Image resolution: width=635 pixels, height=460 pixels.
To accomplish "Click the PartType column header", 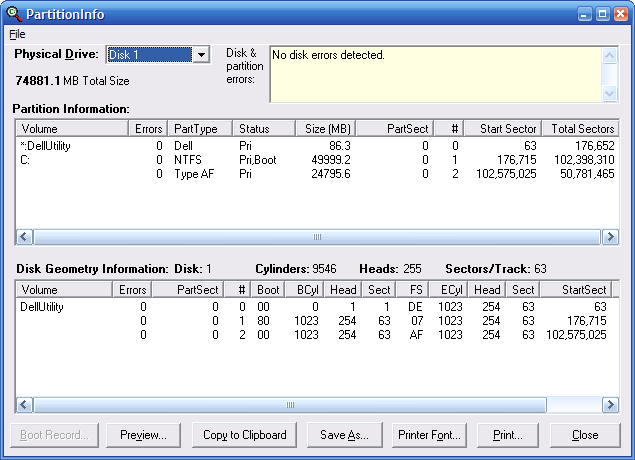I will 199,129.
